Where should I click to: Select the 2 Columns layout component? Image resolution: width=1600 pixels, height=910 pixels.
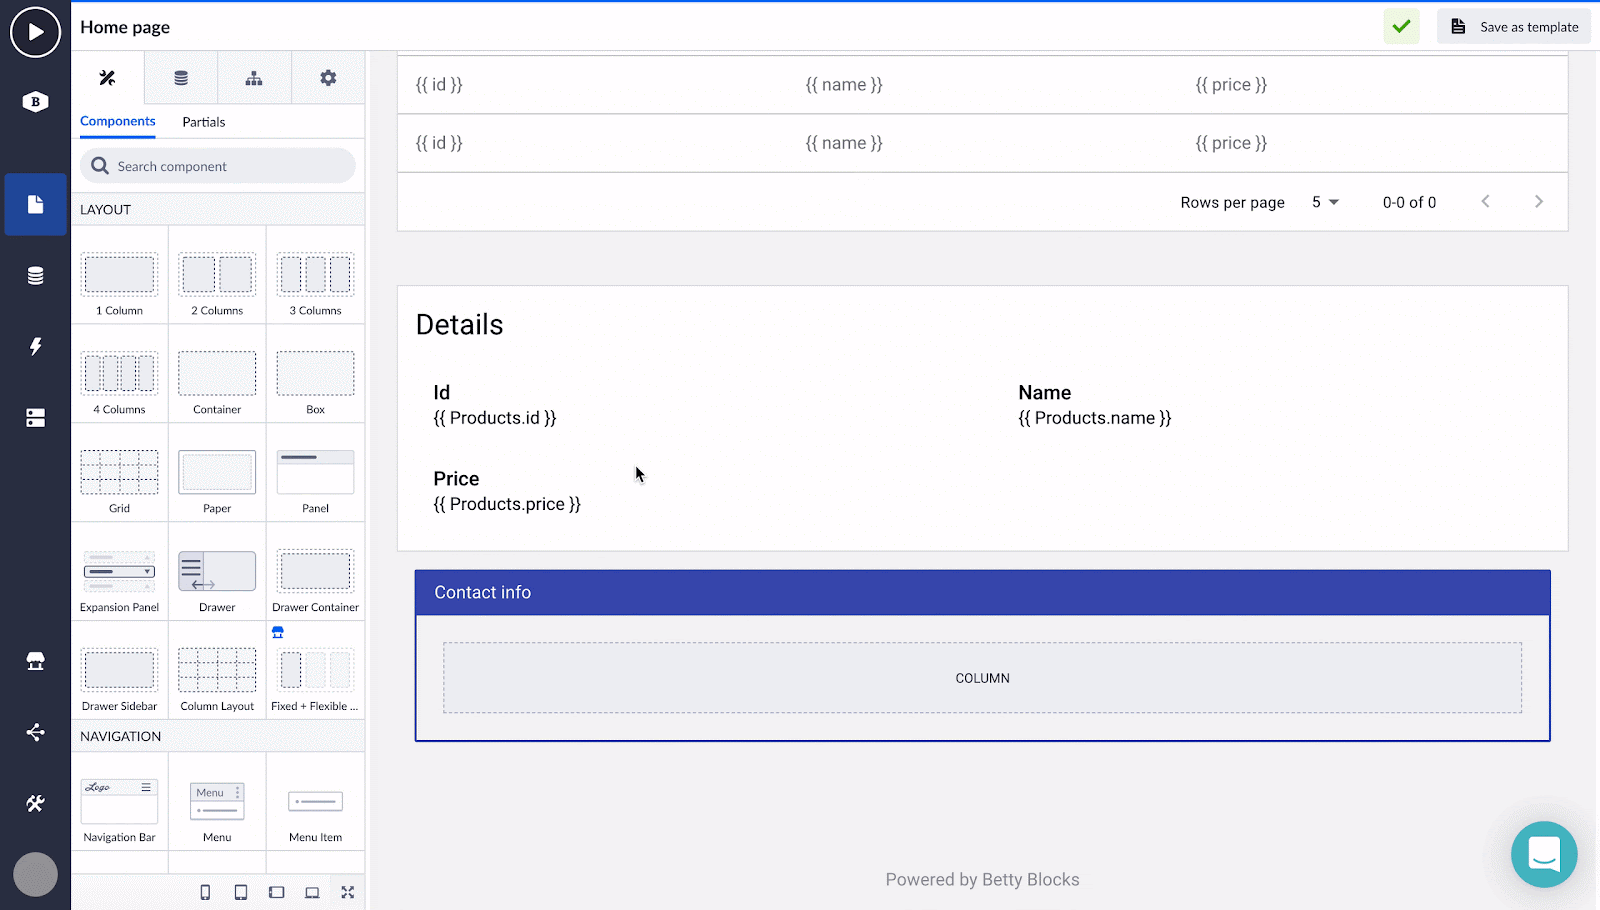(x=217, y=274)
